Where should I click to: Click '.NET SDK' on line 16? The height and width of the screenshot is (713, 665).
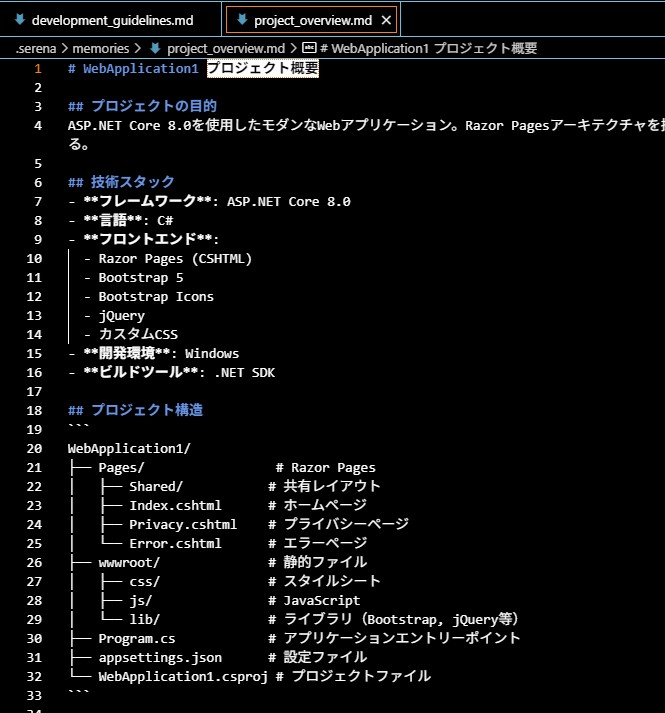[x=245, y=373]
